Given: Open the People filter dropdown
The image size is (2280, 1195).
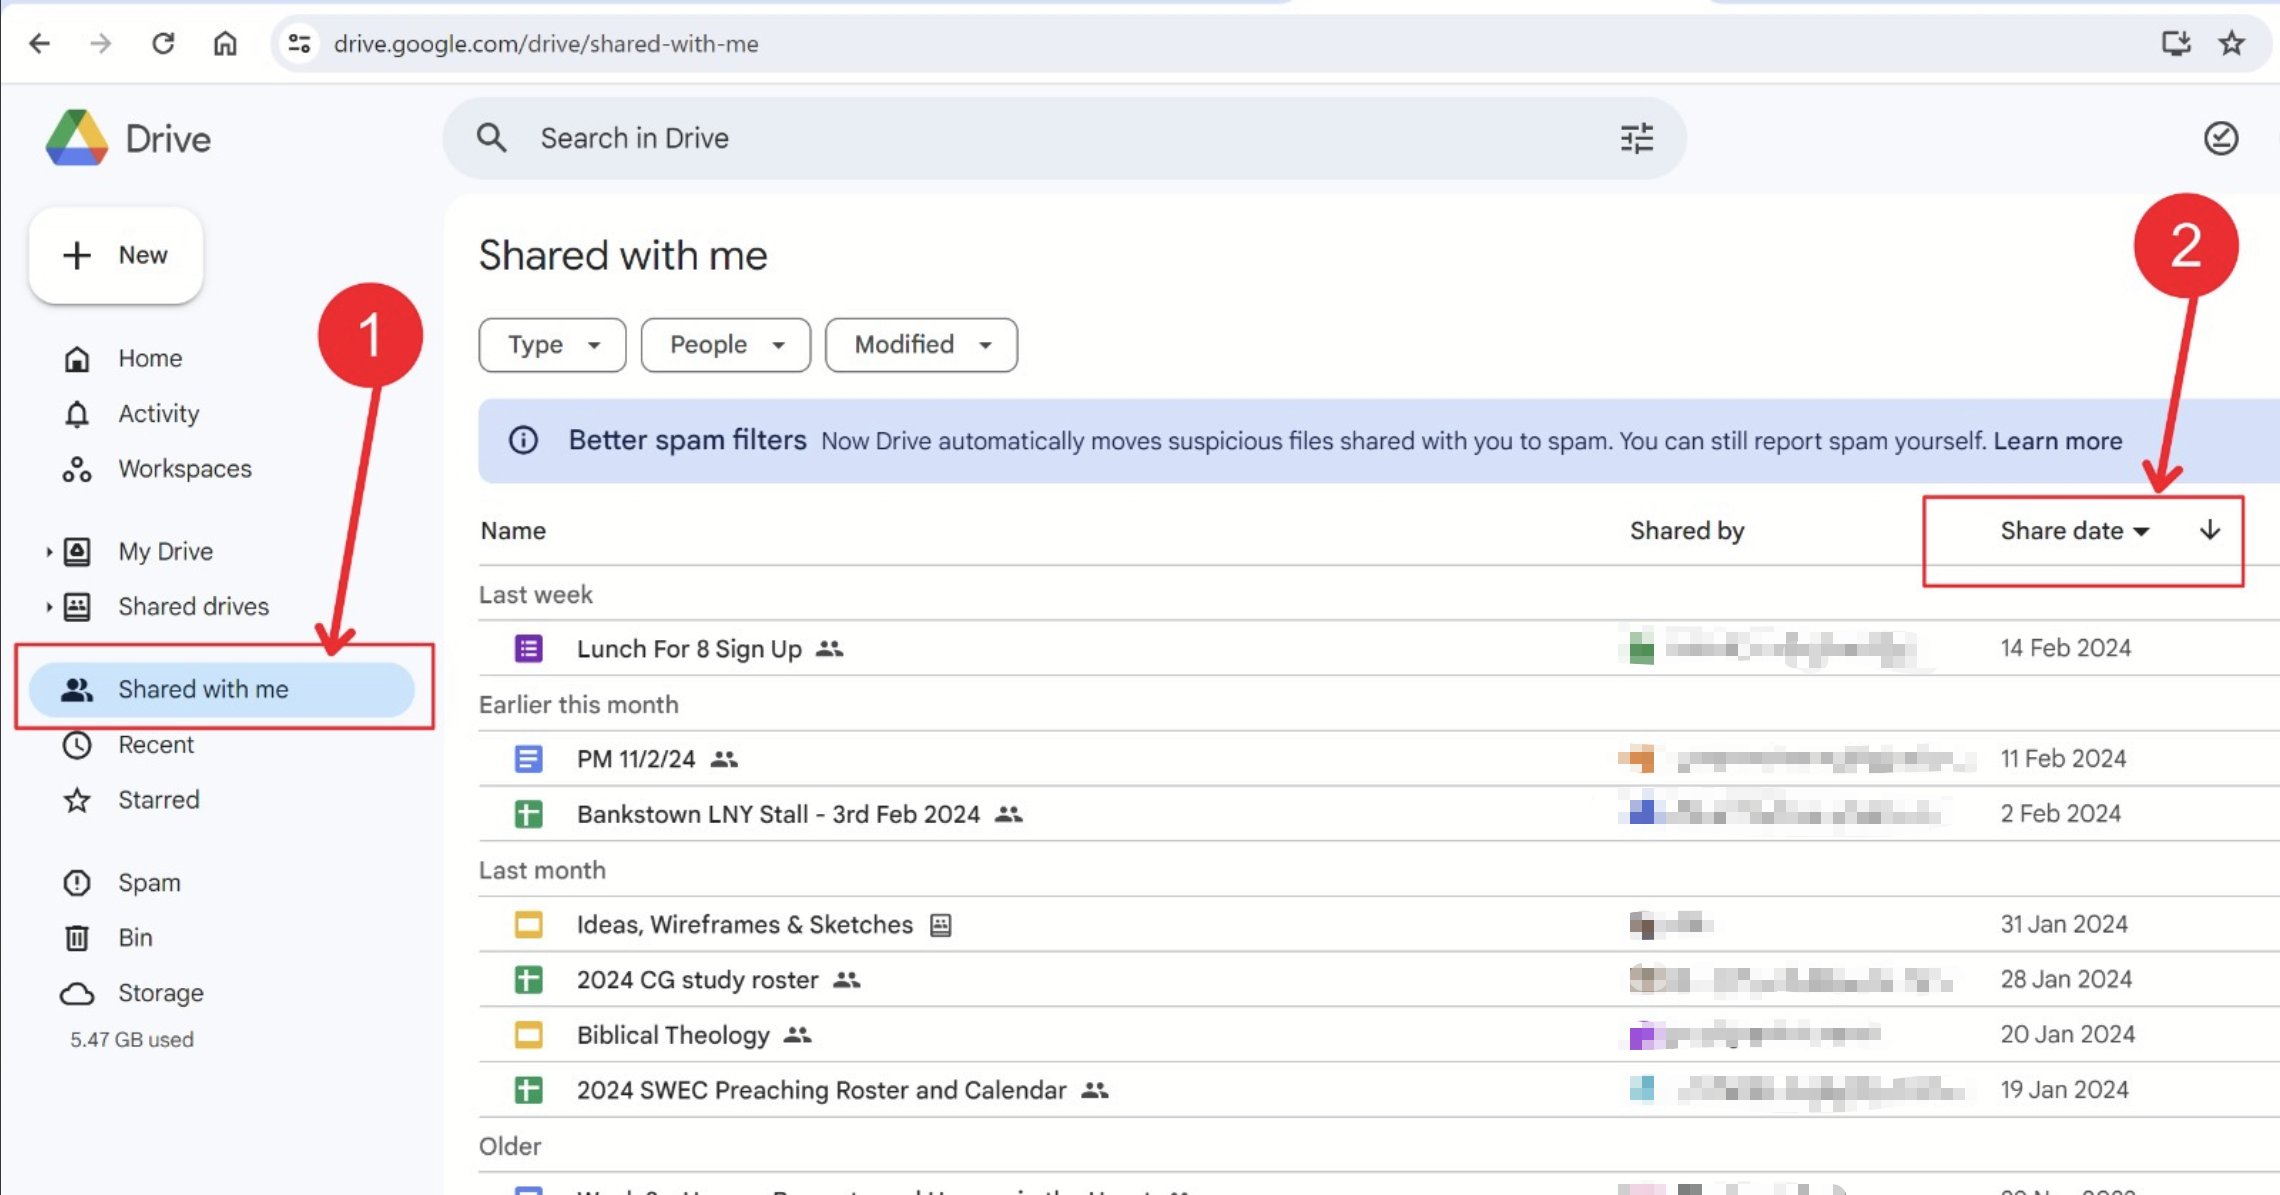Looking at the screenshot, I should pos(725,345).
